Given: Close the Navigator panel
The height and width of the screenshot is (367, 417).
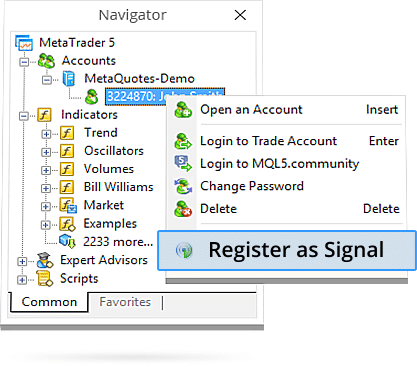Looking at the screenshot, I should coord(240,15).
